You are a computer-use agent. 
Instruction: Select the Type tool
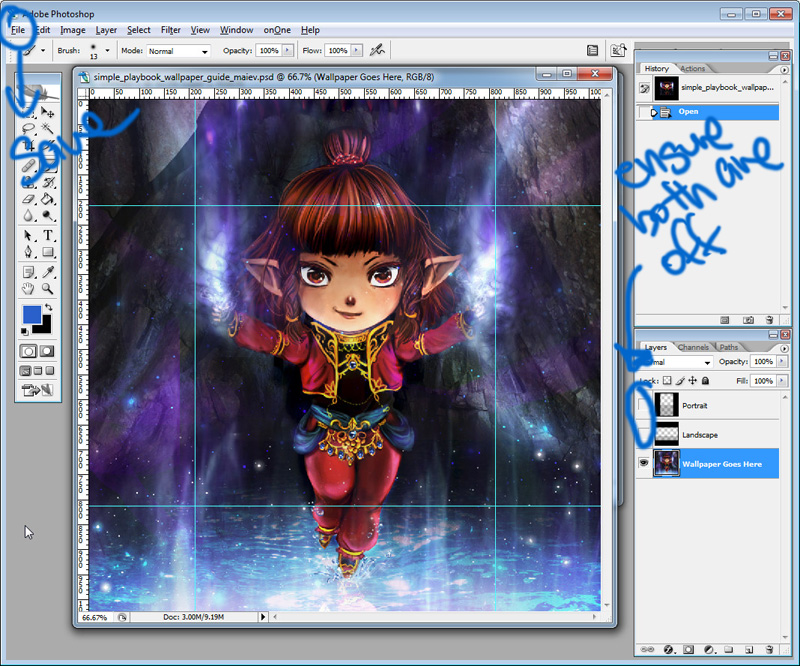click(48, 235)
